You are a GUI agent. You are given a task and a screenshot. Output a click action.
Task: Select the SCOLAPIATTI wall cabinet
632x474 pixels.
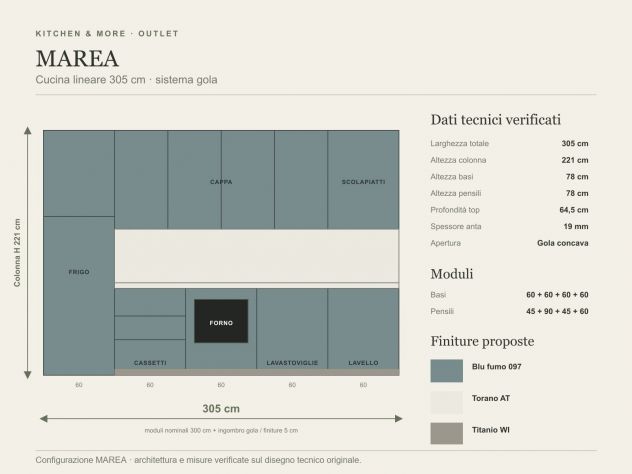pos(364,180)
